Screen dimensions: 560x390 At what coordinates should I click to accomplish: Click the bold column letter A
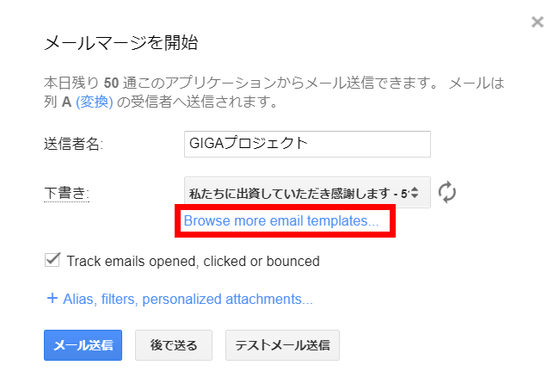click(66, 102)
